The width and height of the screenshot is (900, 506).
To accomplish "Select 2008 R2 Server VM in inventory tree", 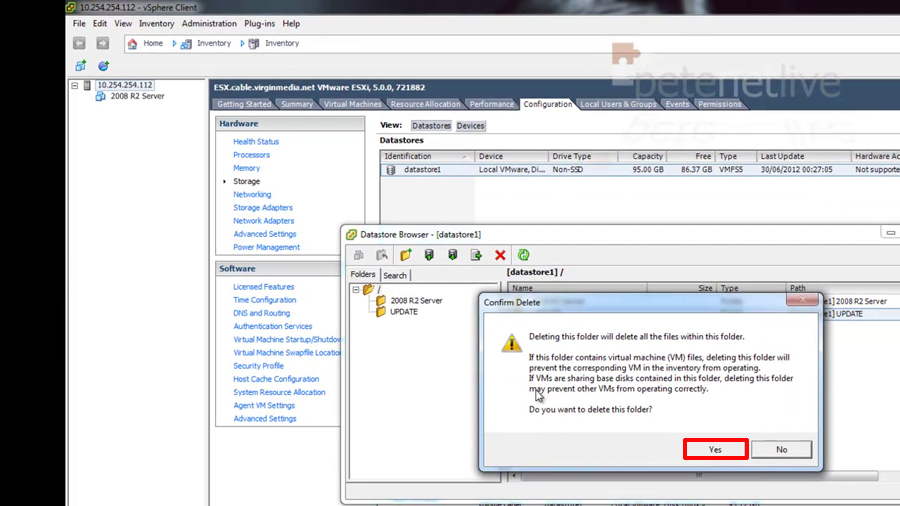I will pos(137,96).
